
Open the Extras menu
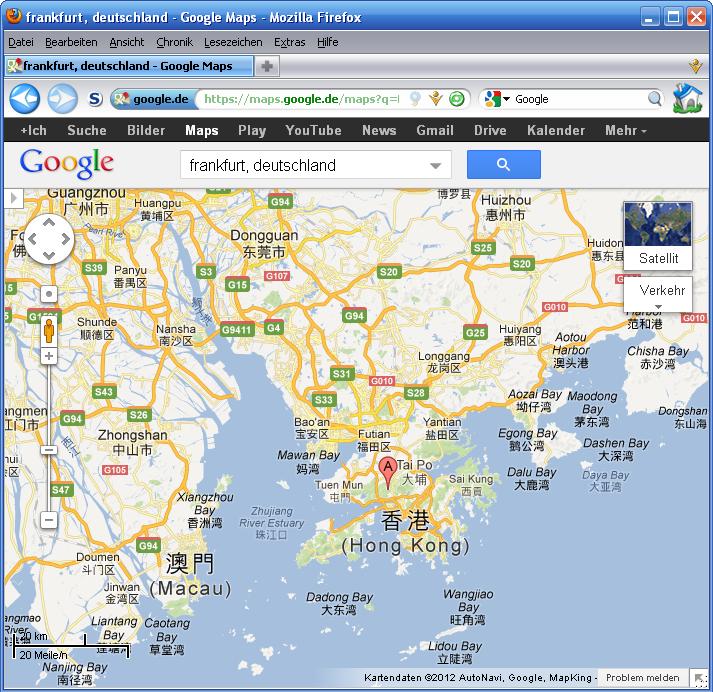point(289,42)
